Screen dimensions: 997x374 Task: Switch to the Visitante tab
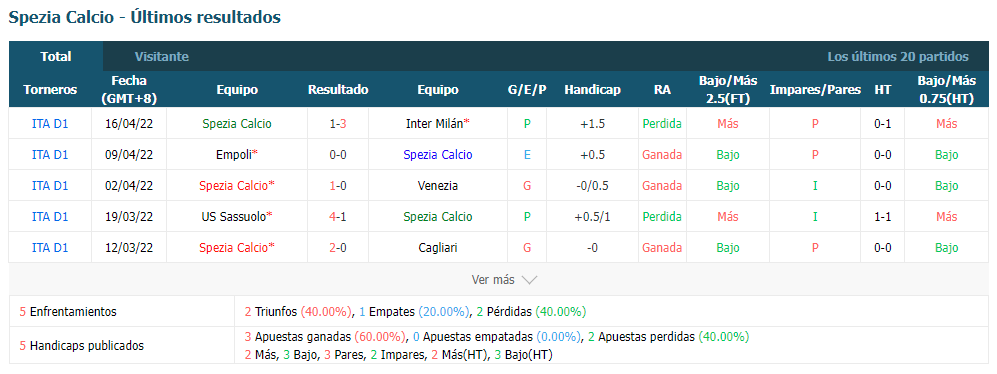(162, 57)
